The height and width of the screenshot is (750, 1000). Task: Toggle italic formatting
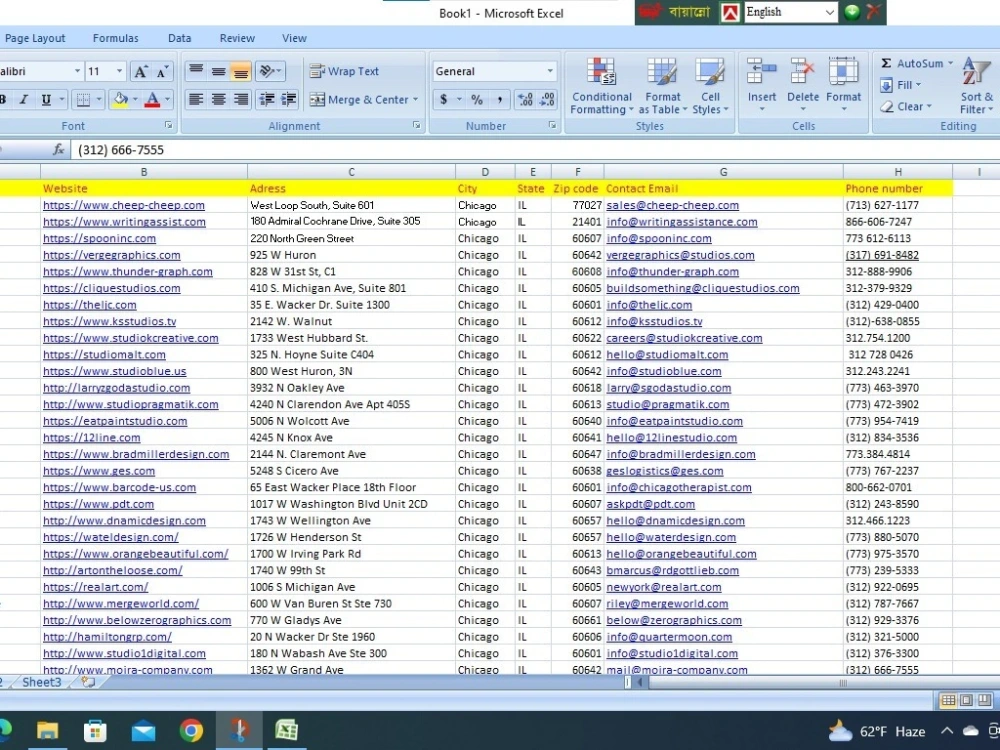[24, 99]
